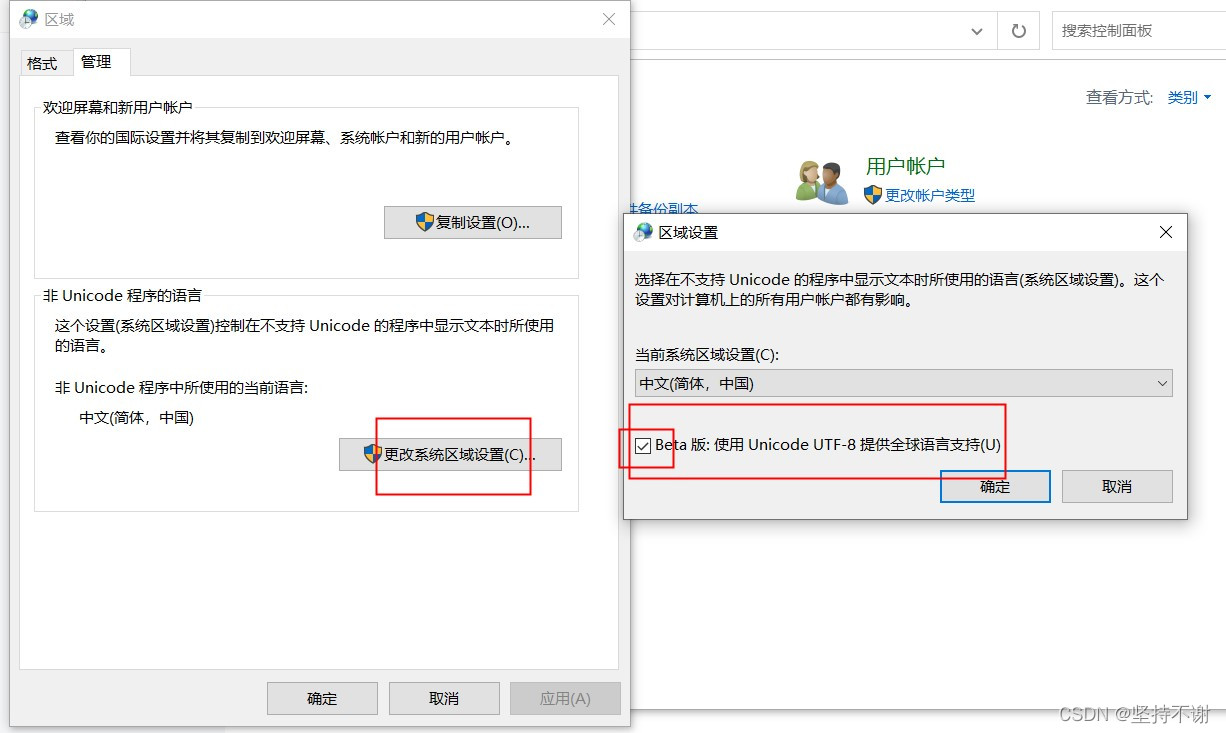
Task: Switch to the 格式 tab
Action: pos(45,62)
